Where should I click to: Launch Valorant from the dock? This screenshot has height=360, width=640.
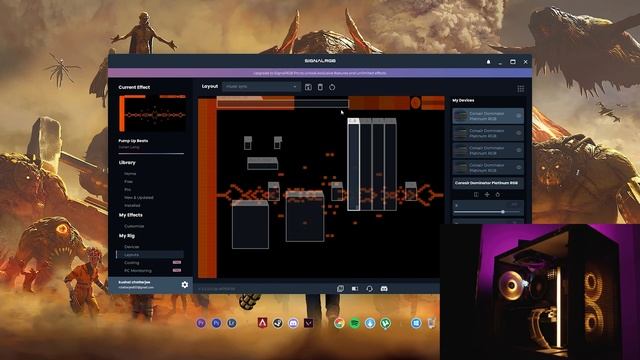[309, 323]
